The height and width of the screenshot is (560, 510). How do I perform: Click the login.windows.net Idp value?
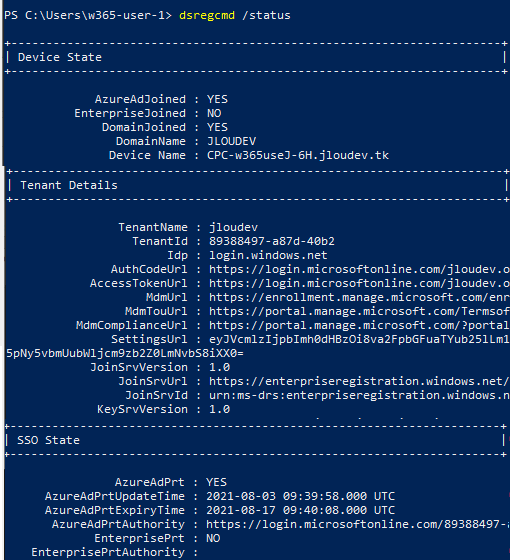(x=268, y=255)
